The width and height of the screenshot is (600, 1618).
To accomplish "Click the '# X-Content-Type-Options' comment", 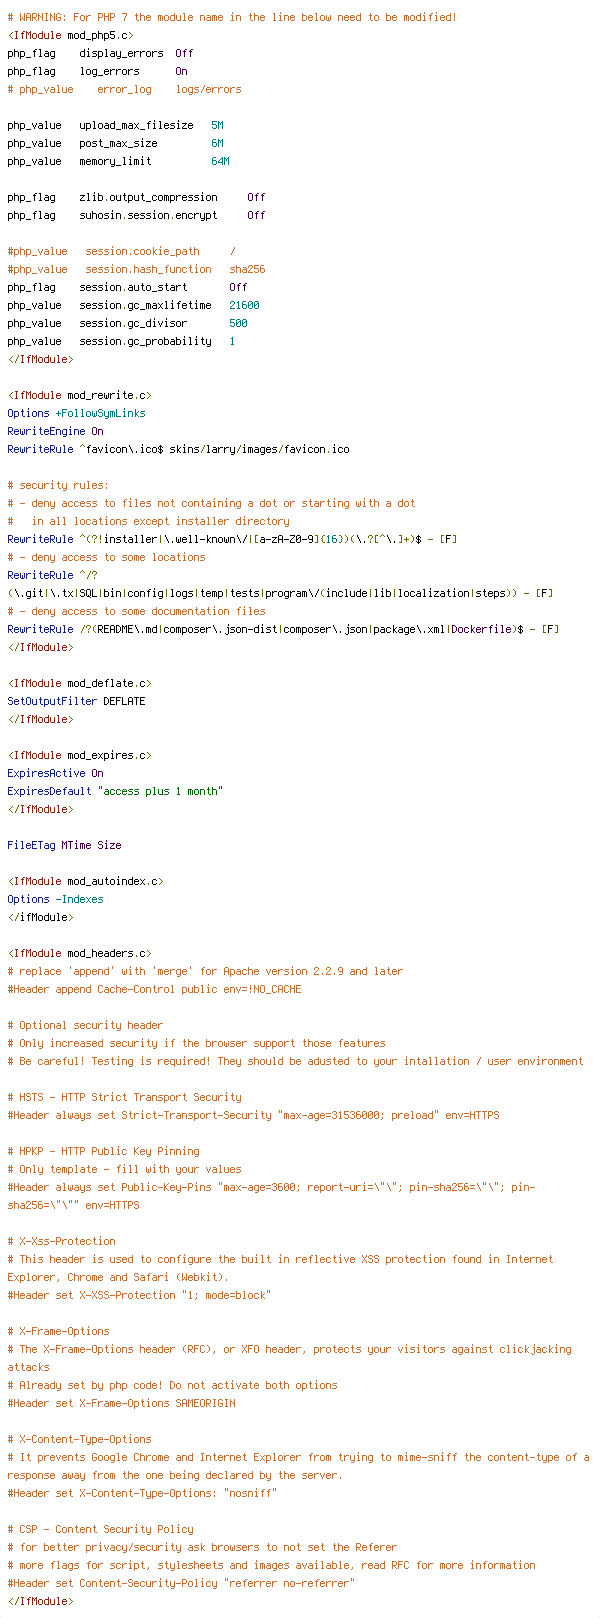I will pyautogui.click(x=79, y=1439).
